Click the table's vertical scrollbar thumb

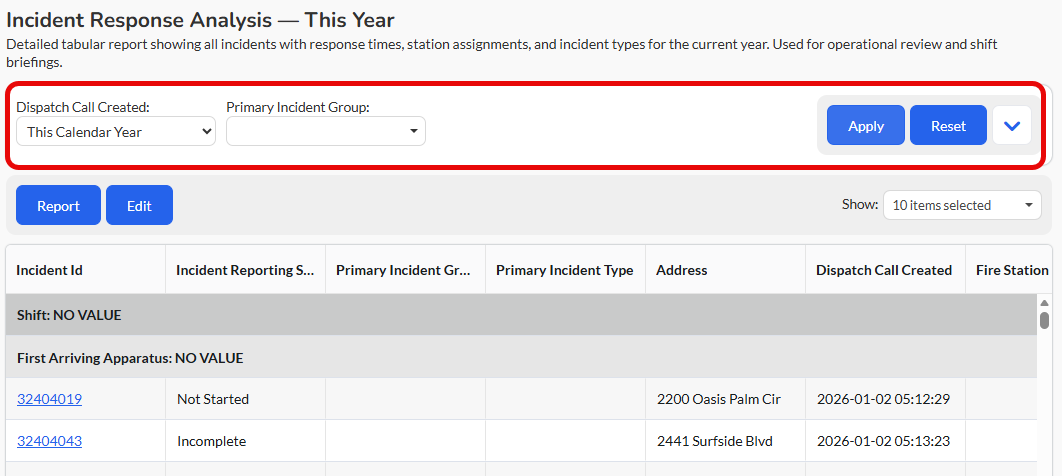(1044, 320)
